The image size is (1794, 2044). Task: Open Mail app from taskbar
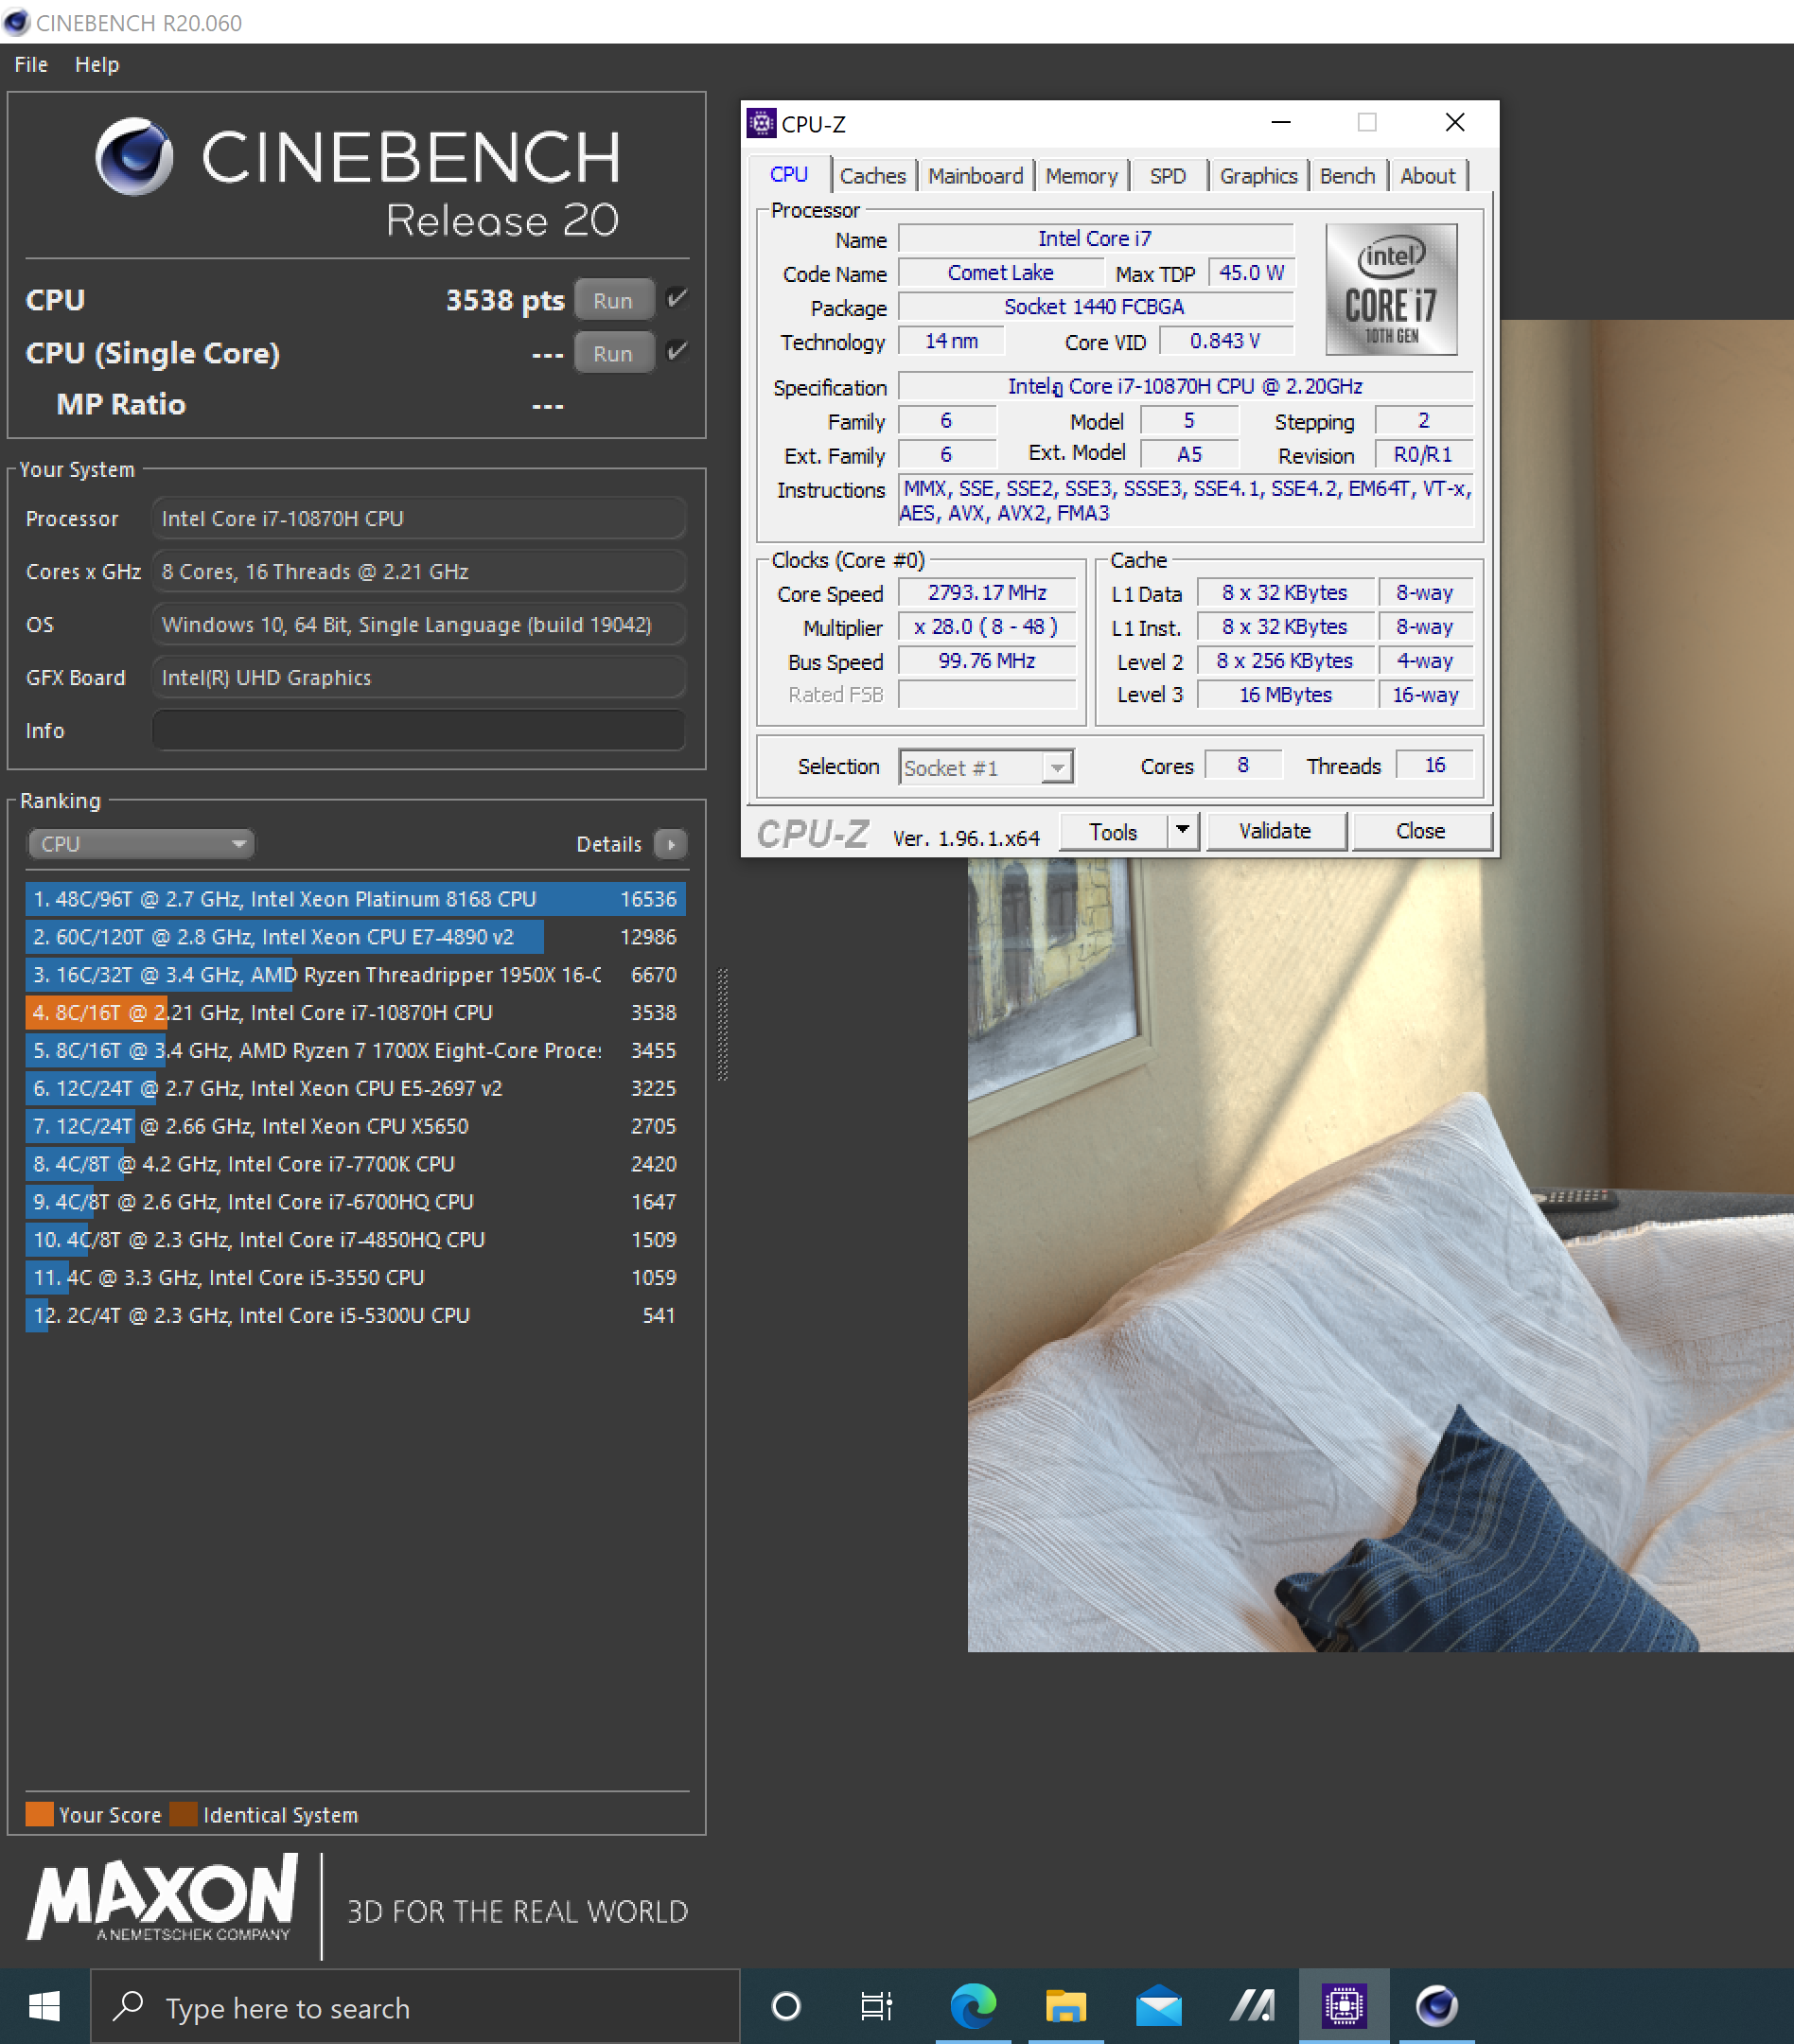point(1159,2006)
